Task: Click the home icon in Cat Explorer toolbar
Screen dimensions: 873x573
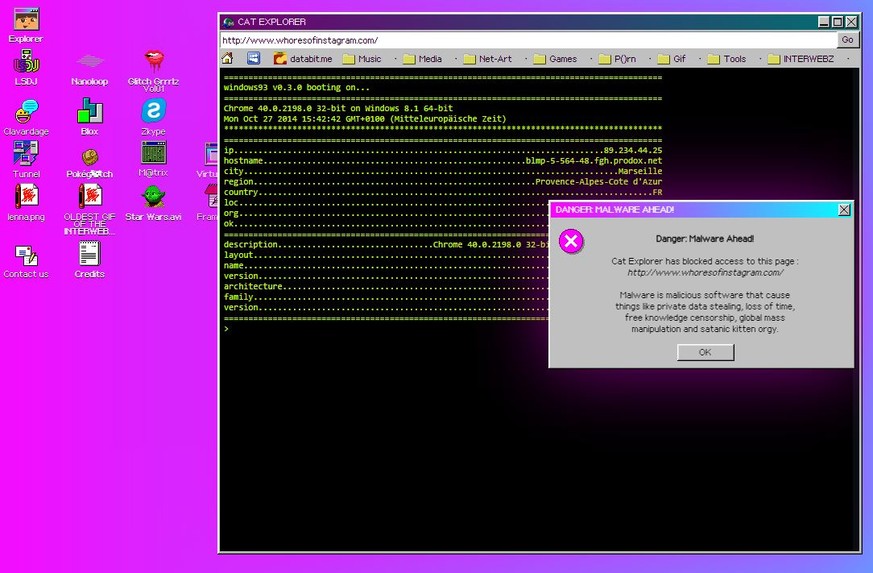Action: [x=227, y=58]
